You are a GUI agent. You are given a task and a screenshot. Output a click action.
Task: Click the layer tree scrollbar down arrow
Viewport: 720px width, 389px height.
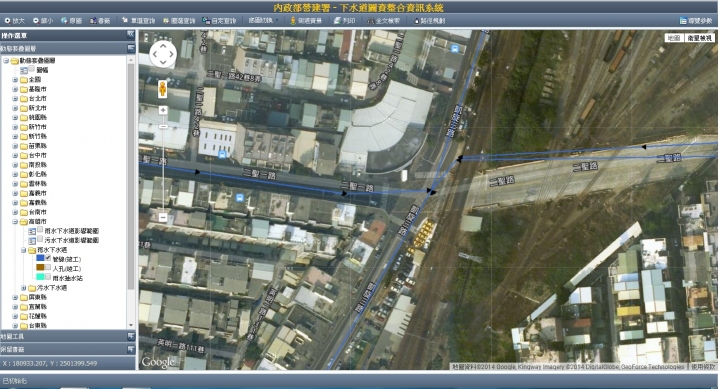(x=131, y=325)
